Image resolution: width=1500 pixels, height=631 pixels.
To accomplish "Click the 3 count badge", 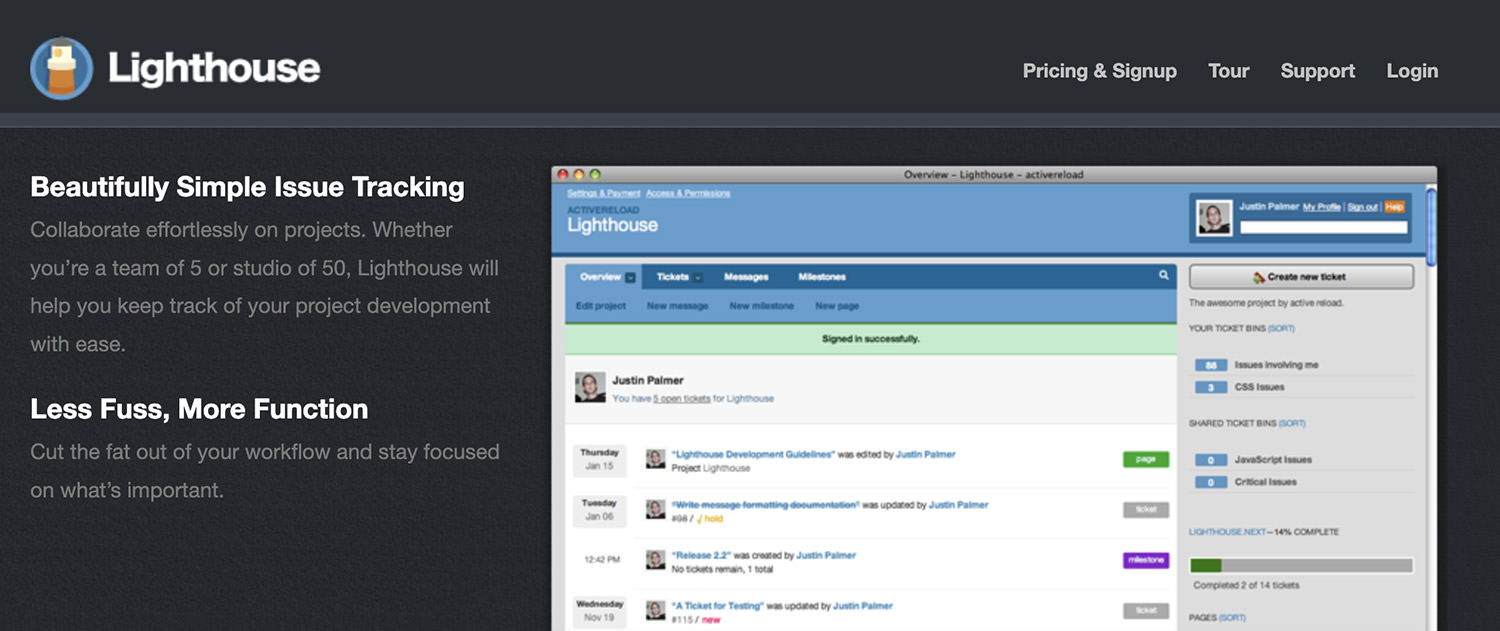I will point(1211,387).
